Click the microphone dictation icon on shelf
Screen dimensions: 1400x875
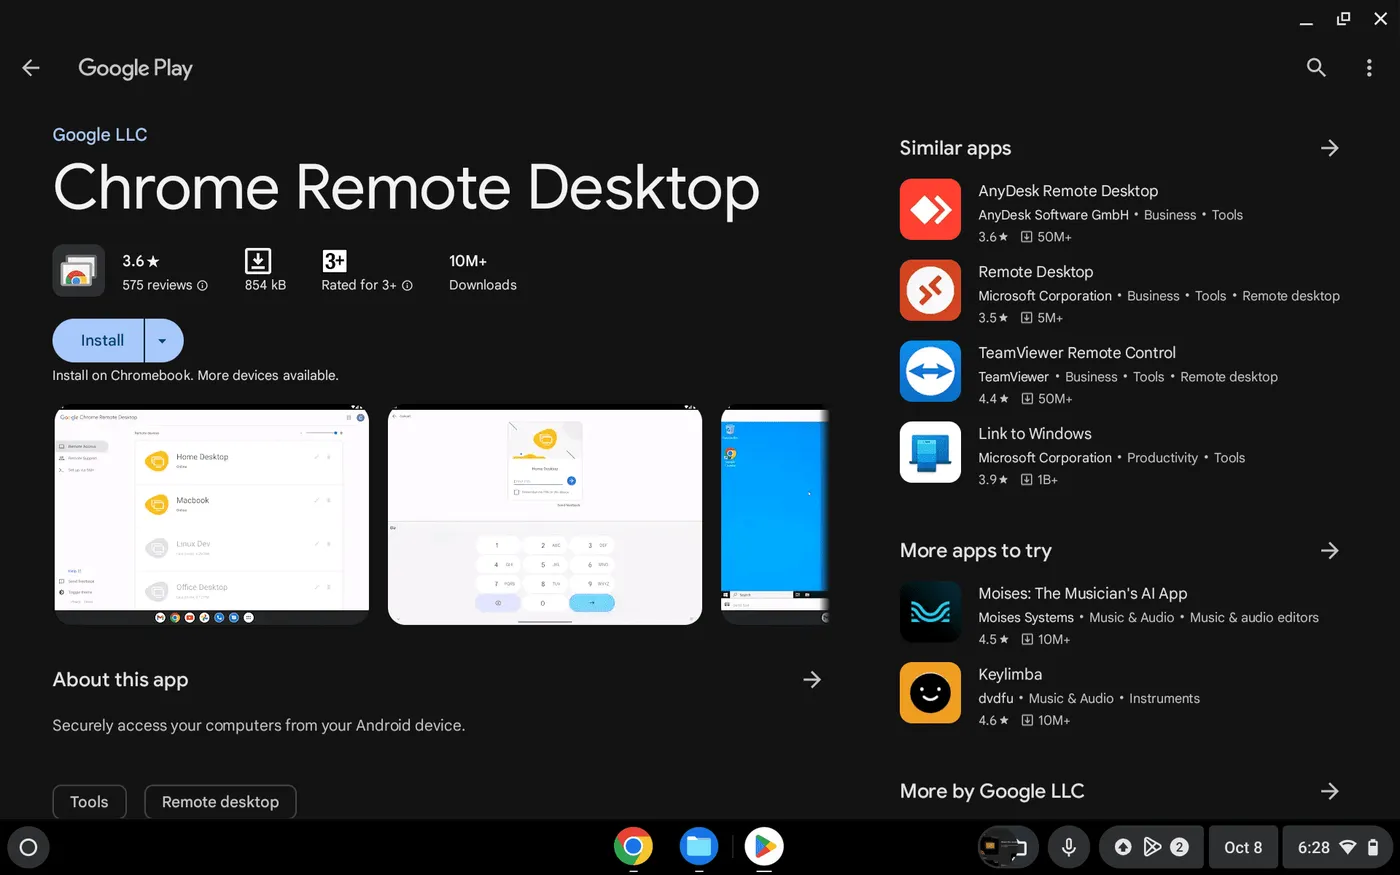point(1069,847)
